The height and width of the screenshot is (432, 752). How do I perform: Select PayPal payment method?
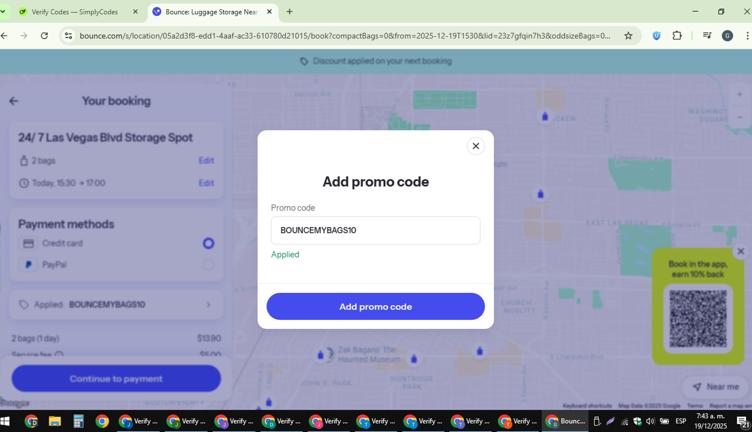(208, 265)
